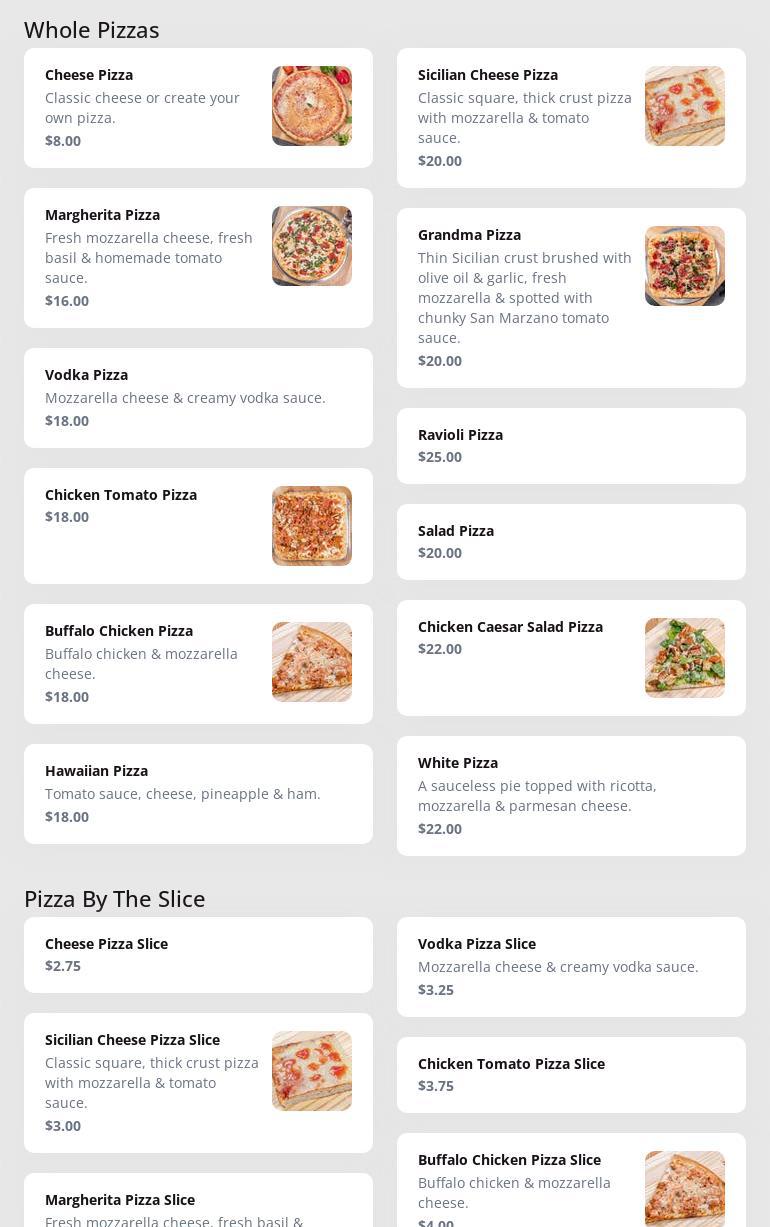
Task: Click the Vodka Pizza Slice title
Action: coord(477,944)
